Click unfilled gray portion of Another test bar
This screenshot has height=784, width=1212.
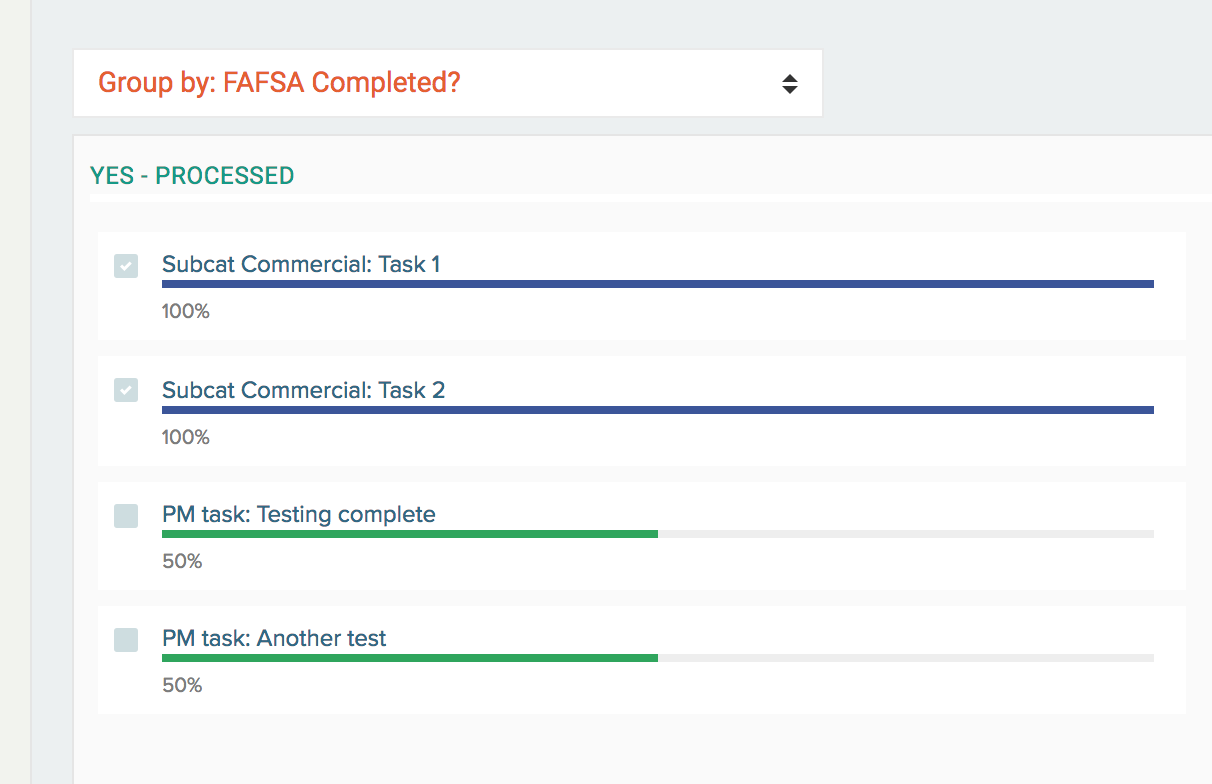pyautogui.click(x=905, y=658)
